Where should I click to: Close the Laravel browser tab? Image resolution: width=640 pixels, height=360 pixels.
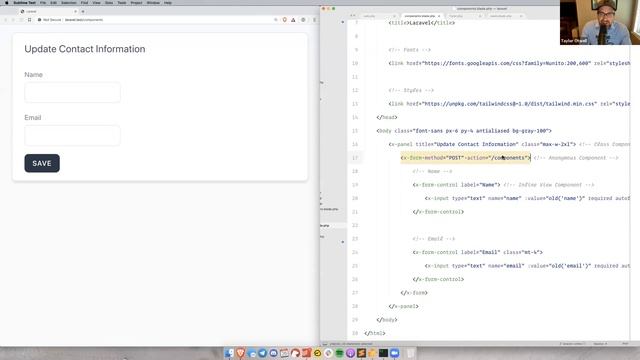[x=76, y=11]
